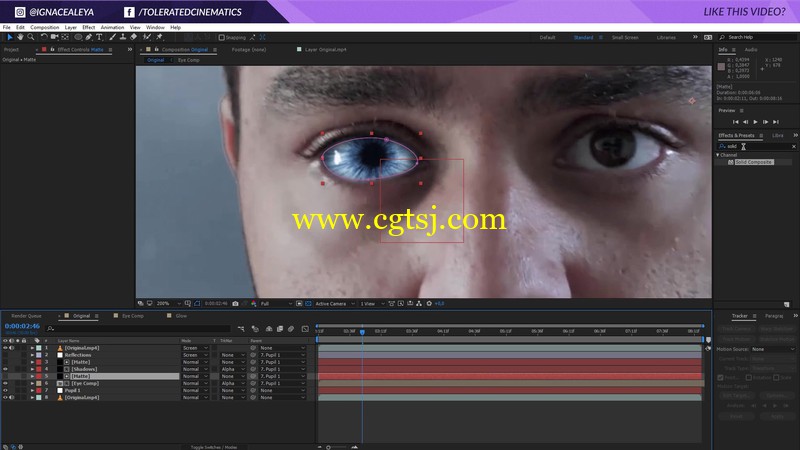Jump to last frame in Preview
Image resolution: width=800 pixels, height=450 pixels.
coord(776,122)
